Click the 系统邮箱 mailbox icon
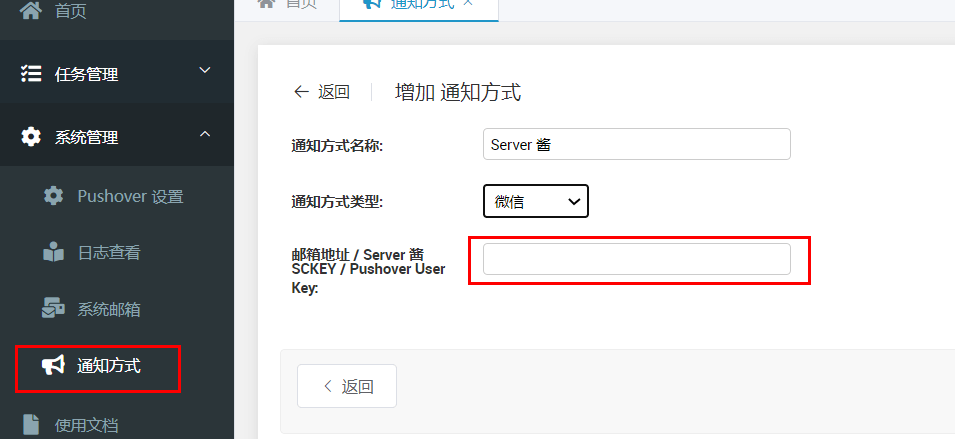This screenshot has width=955, height=439. 54,308
